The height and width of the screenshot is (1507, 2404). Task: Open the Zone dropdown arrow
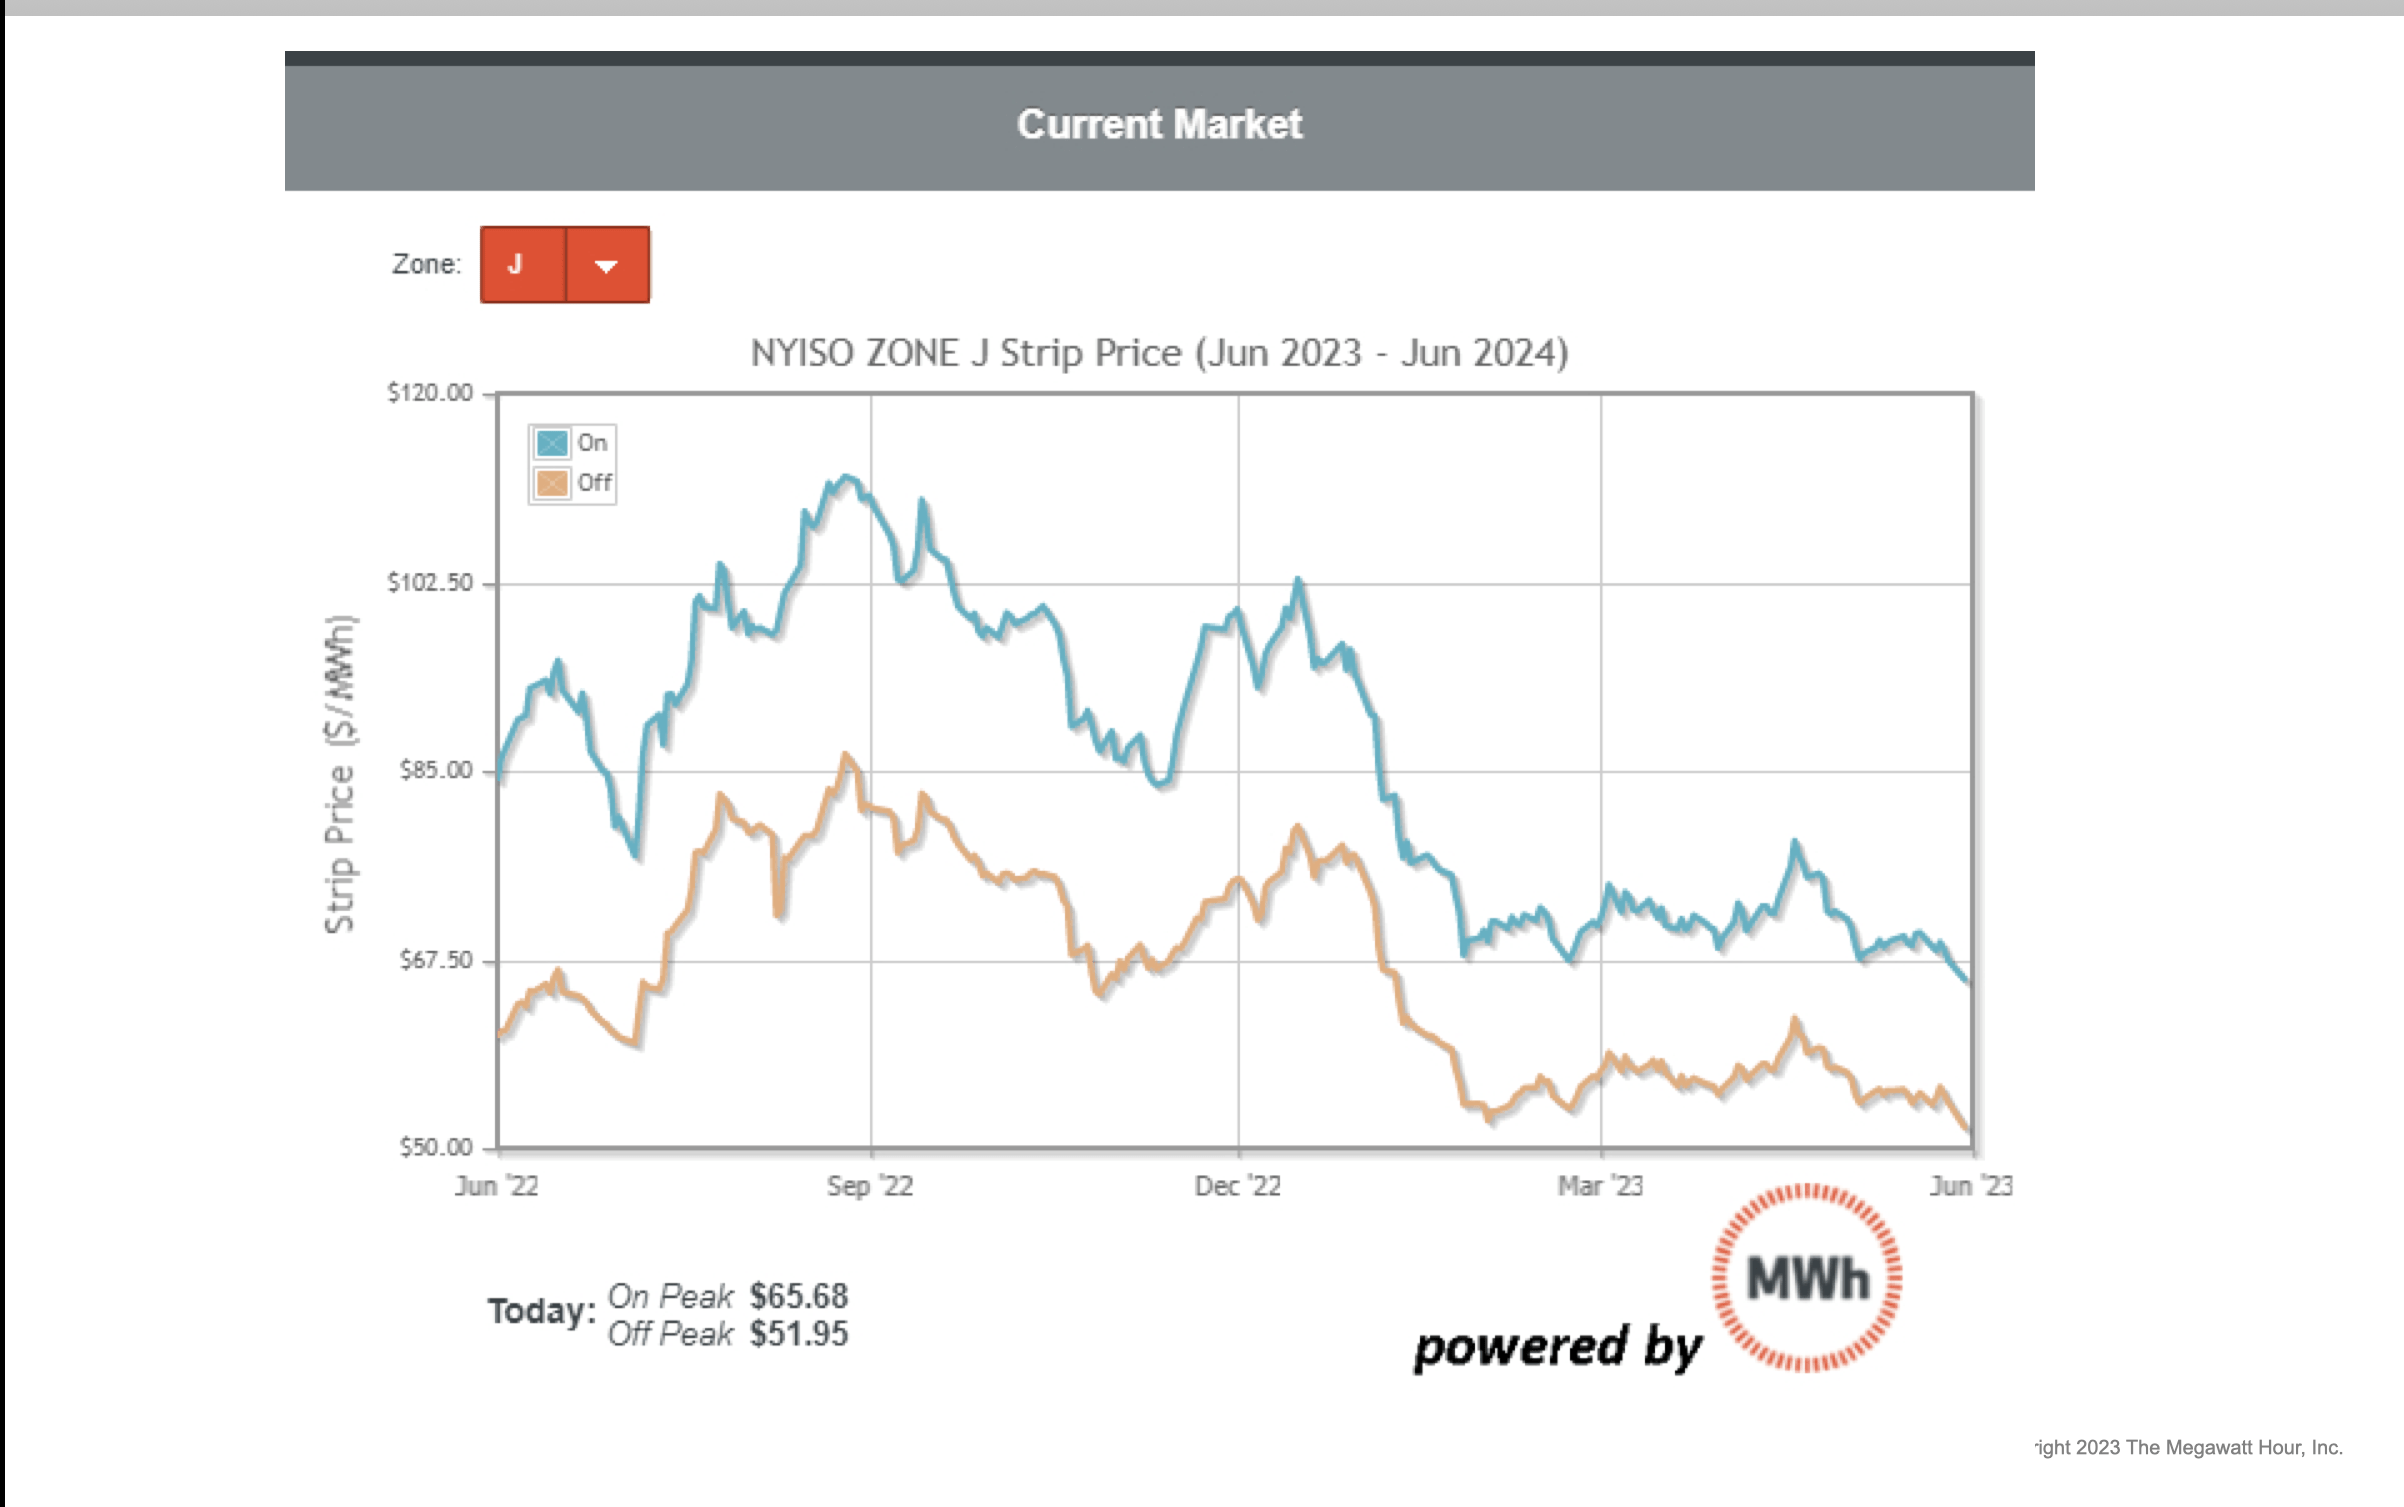[x=607, y=265]
